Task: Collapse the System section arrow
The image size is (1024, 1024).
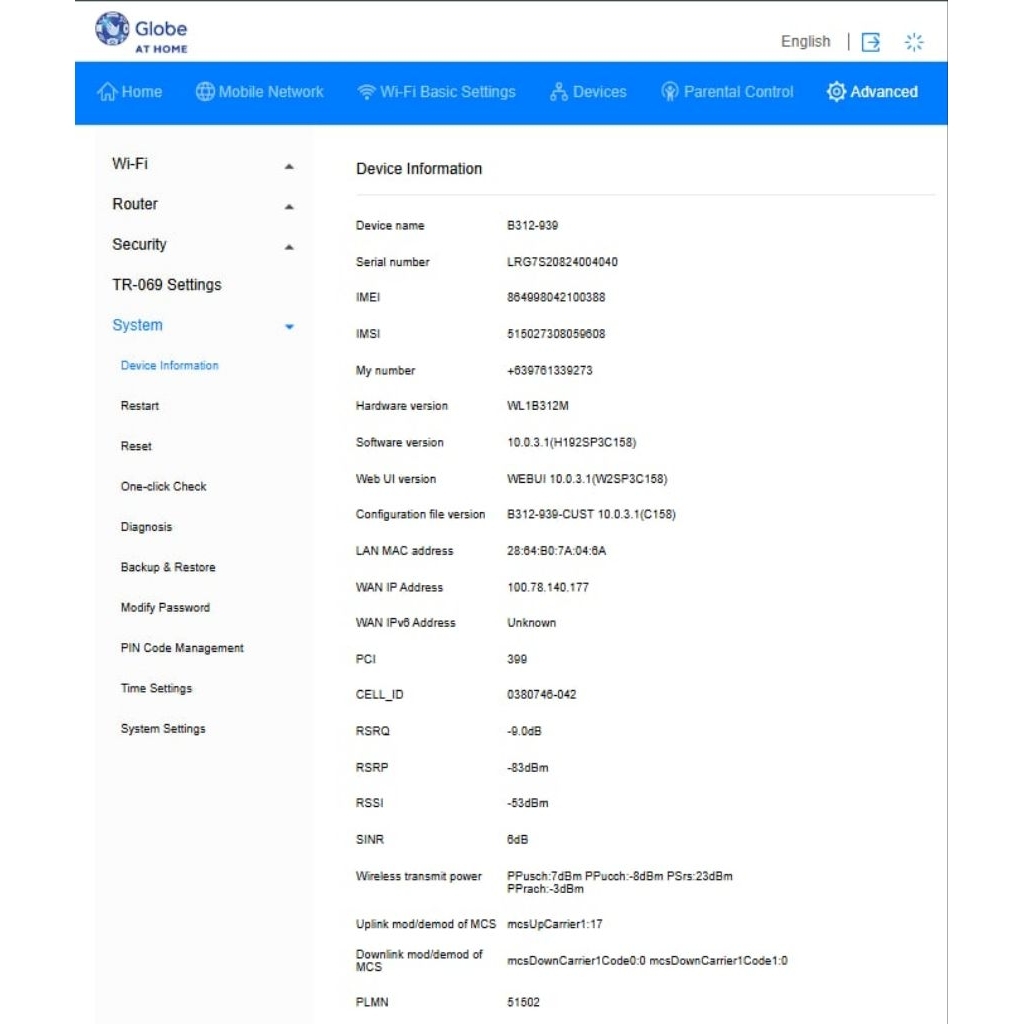Action: 289,327
